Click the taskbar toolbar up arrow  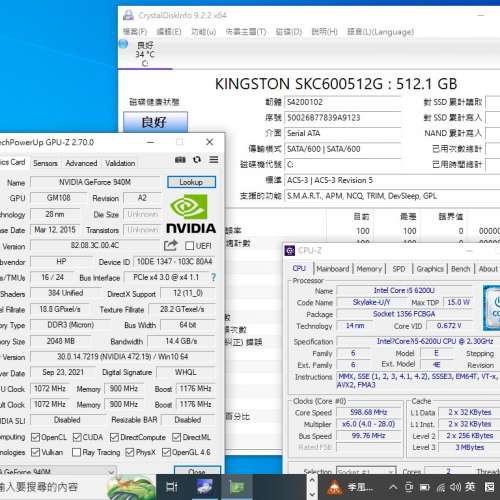coord(312,480)
